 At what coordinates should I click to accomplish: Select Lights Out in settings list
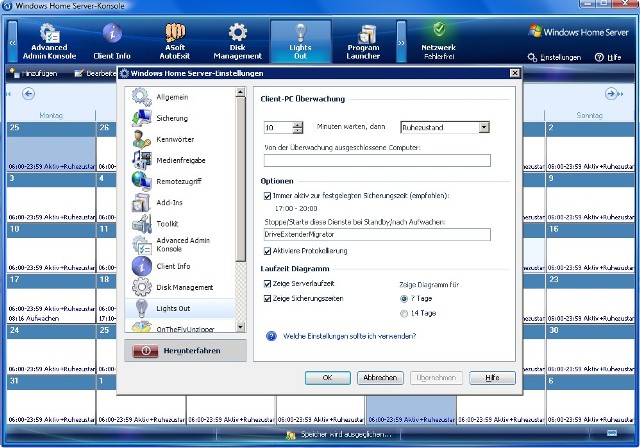tap(180, 308)
